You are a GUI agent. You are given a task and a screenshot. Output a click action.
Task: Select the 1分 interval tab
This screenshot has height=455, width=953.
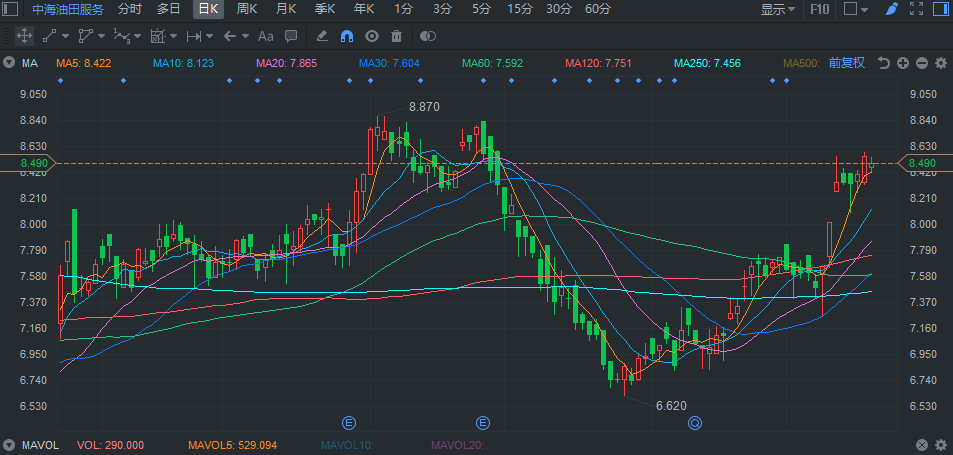(x=403, y=9)
